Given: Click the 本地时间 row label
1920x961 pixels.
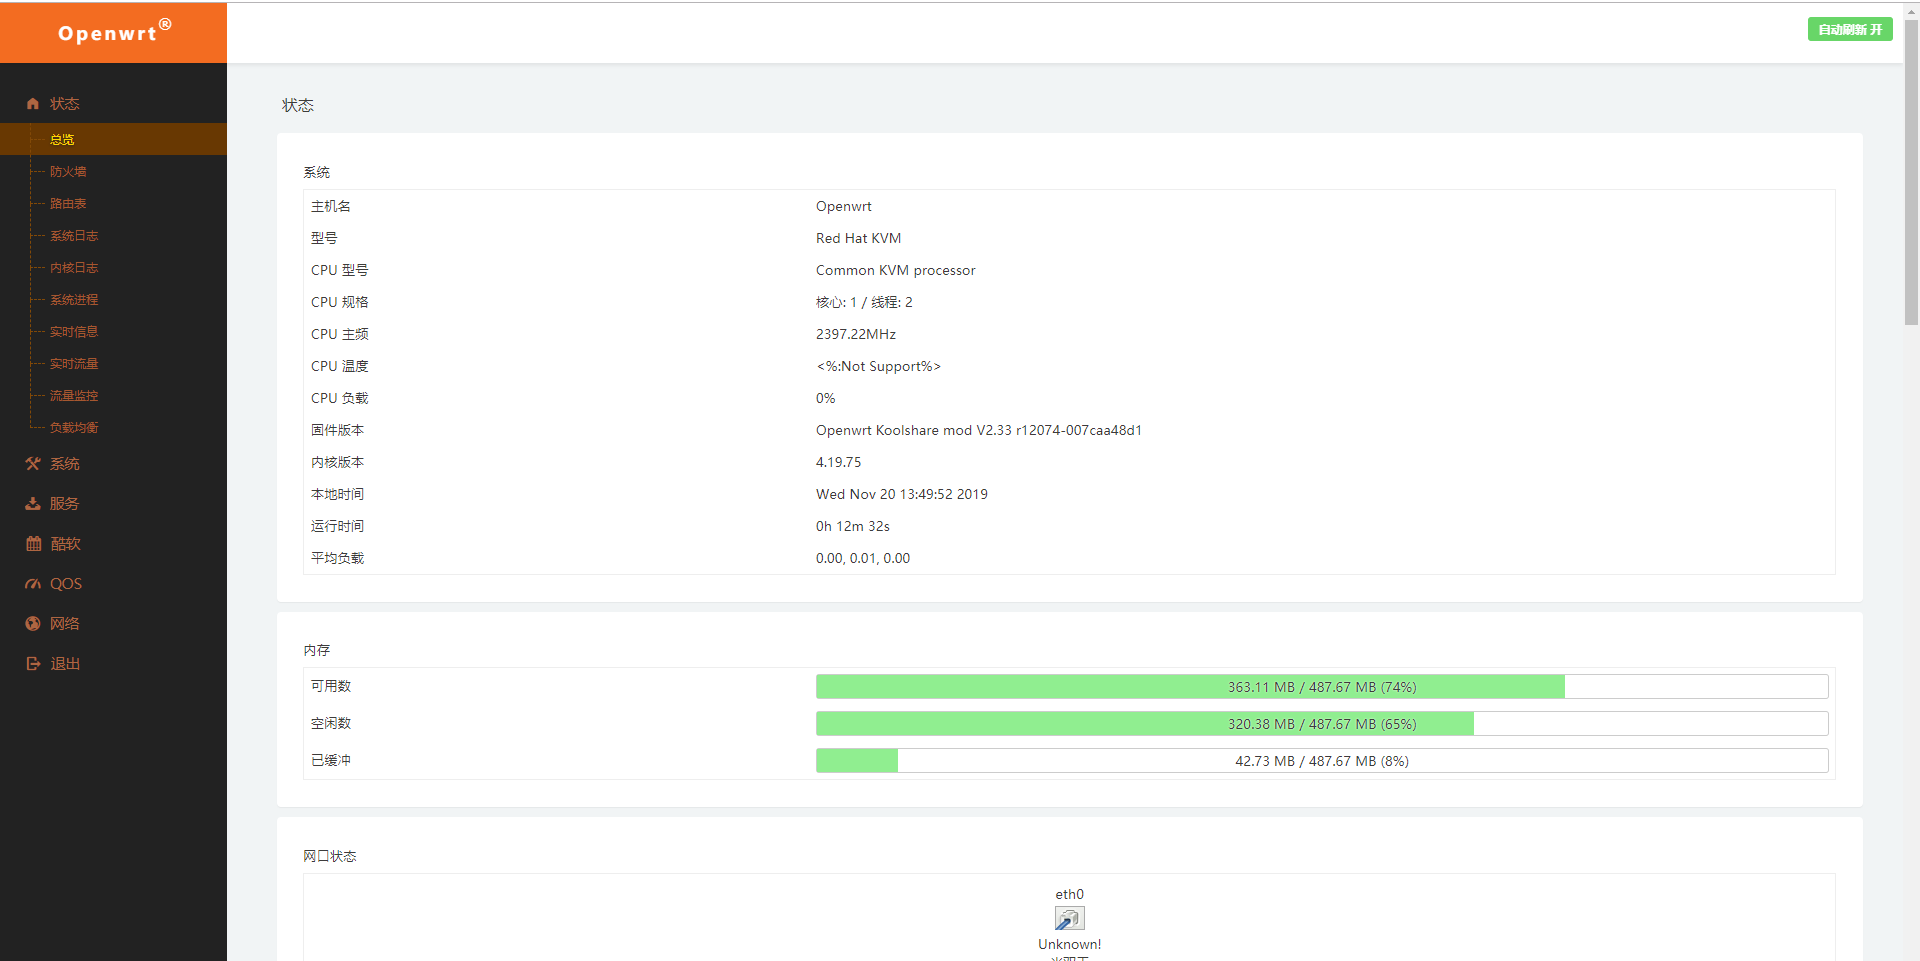Looking at the screenshot, I should click(x=338, y=494).
